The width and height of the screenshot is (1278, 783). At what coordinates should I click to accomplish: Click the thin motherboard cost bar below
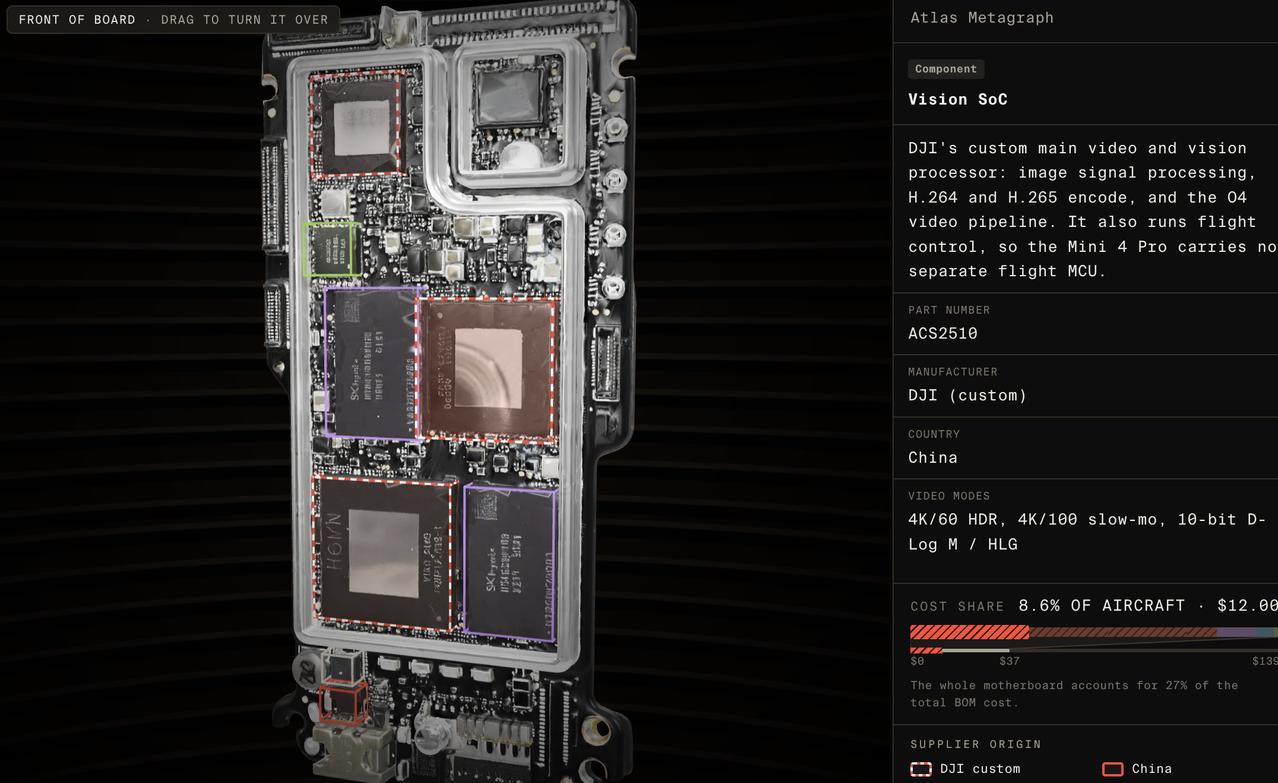(x=1094, y=650)
